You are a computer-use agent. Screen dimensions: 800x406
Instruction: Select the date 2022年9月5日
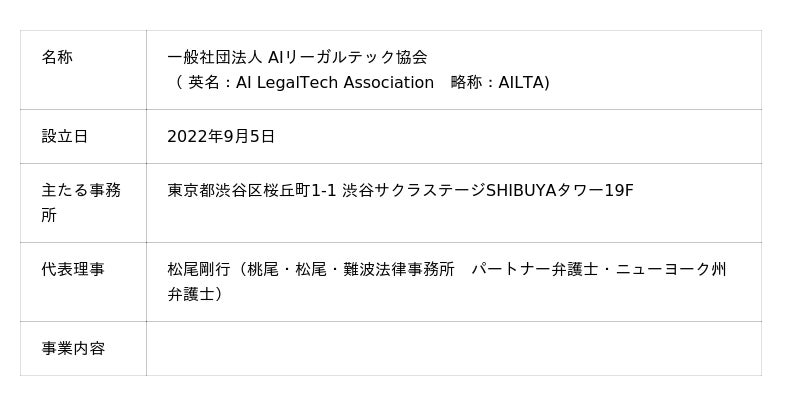tap(221, 137)
